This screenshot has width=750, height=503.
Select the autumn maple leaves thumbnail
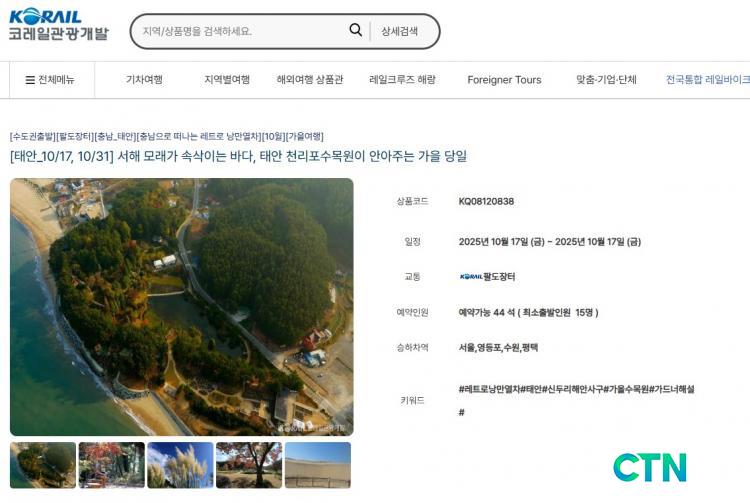point(111,465)
